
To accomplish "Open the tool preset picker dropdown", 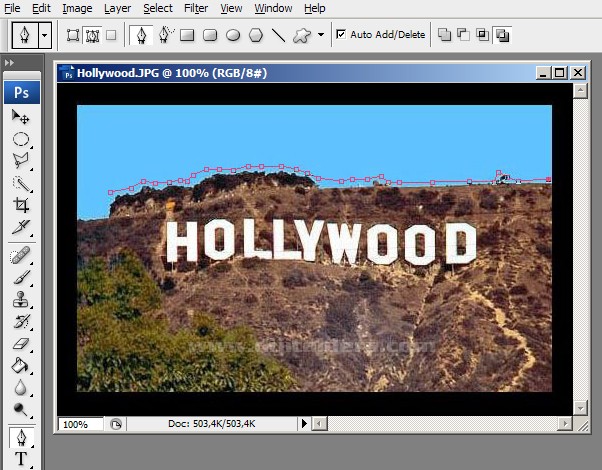I will click(45, 35).
